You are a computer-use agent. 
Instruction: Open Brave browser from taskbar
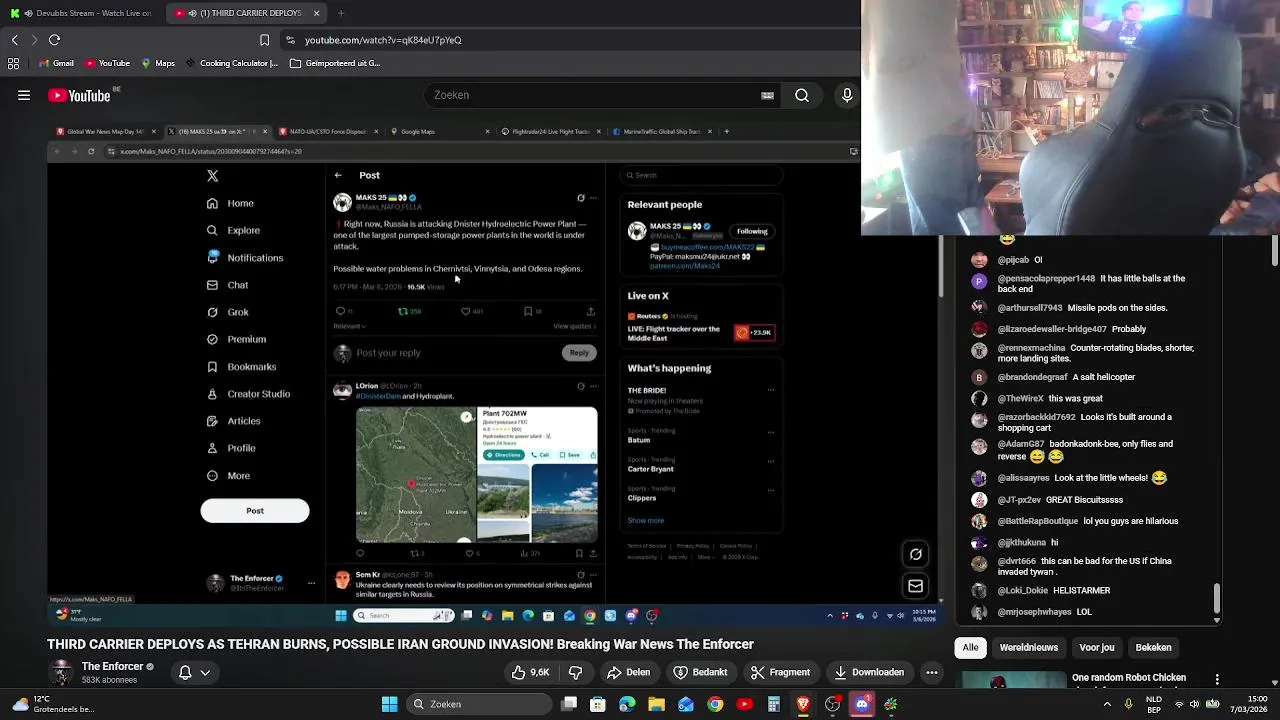[803, 704]
